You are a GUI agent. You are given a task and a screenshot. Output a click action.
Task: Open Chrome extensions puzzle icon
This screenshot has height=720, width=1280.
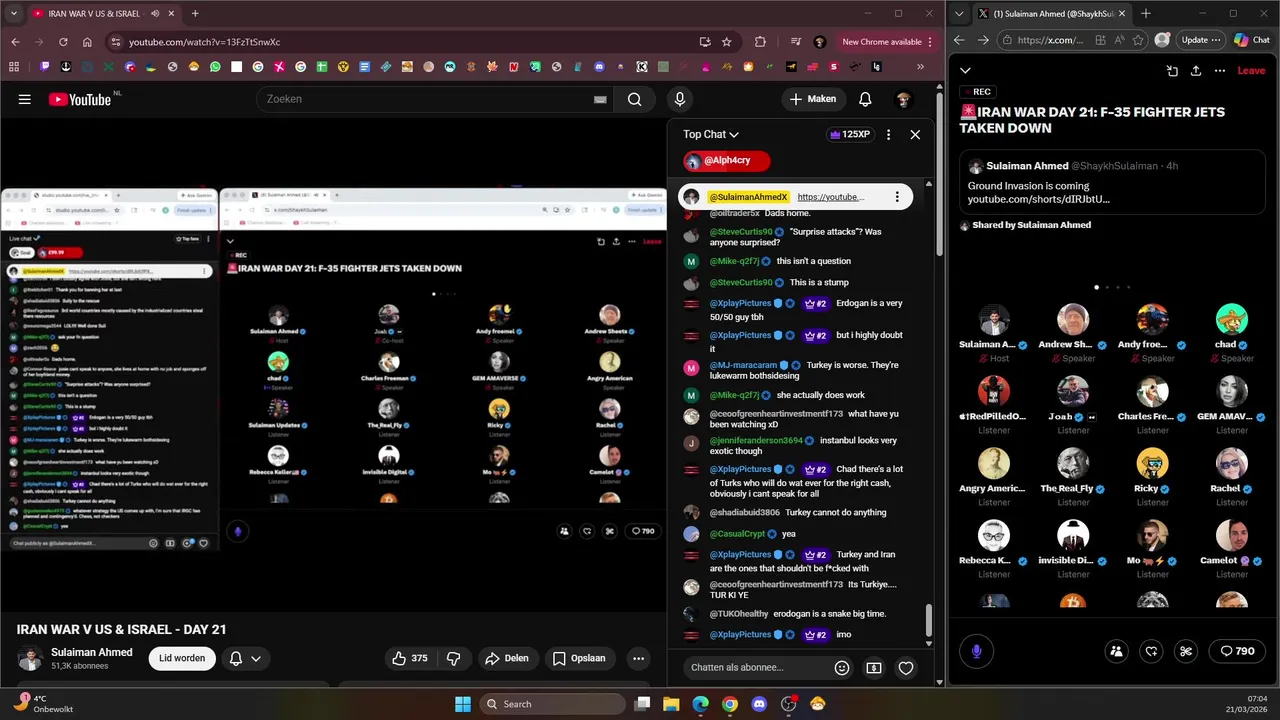point(760,42)
